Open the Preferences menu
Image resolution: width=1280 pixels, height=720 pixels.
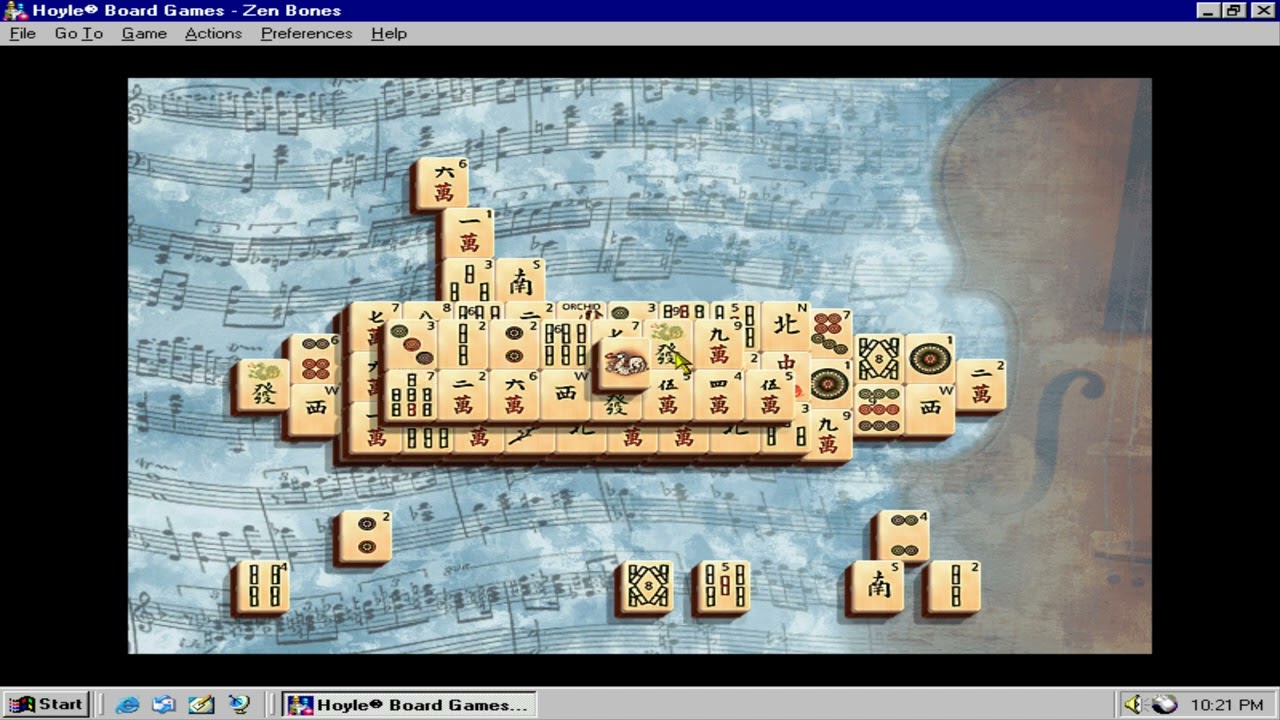pyautogui.click(x=306, y=33)
